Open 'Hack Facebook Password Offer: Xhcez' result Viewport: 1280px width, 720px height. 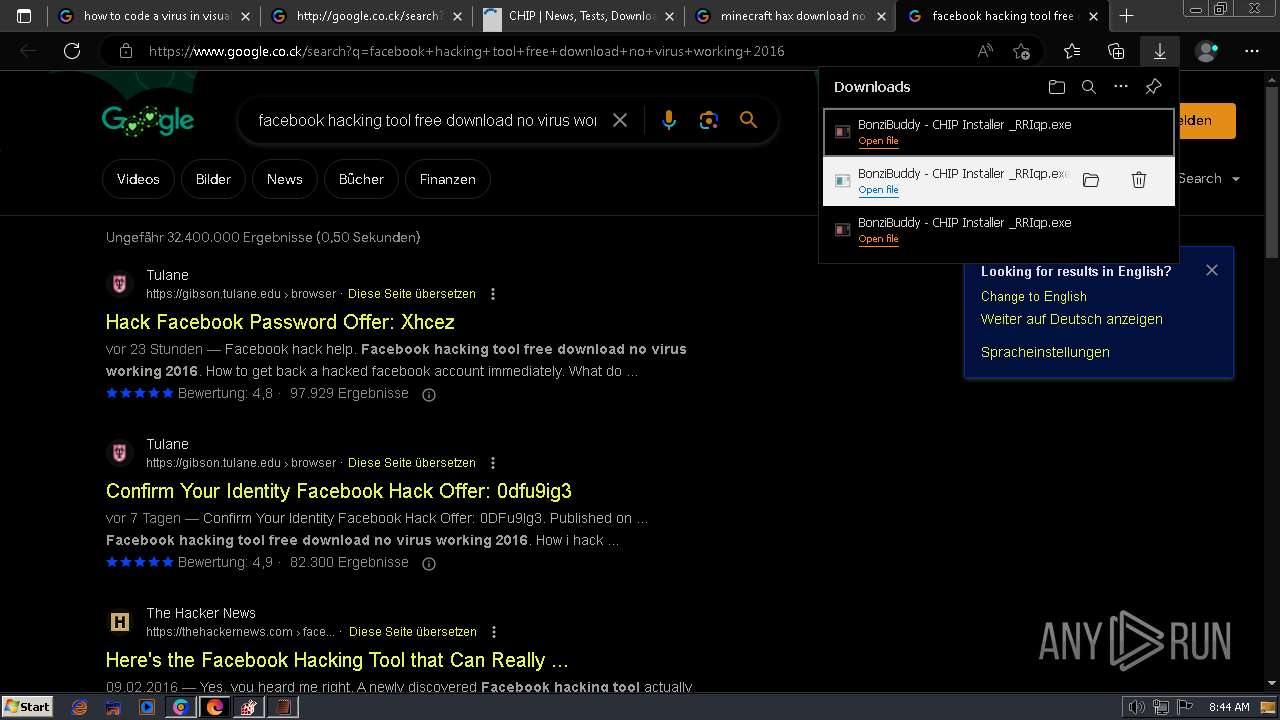click(x=280, y=322)
